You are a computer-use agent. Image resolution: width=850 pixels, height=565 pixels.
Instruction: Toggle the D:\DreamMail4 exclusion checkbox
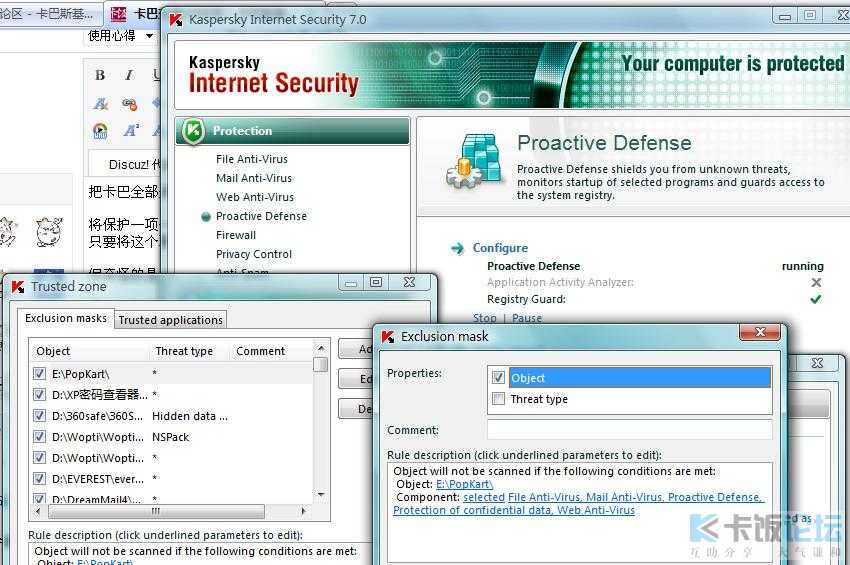pyautogui.click(x=39, y=498)
